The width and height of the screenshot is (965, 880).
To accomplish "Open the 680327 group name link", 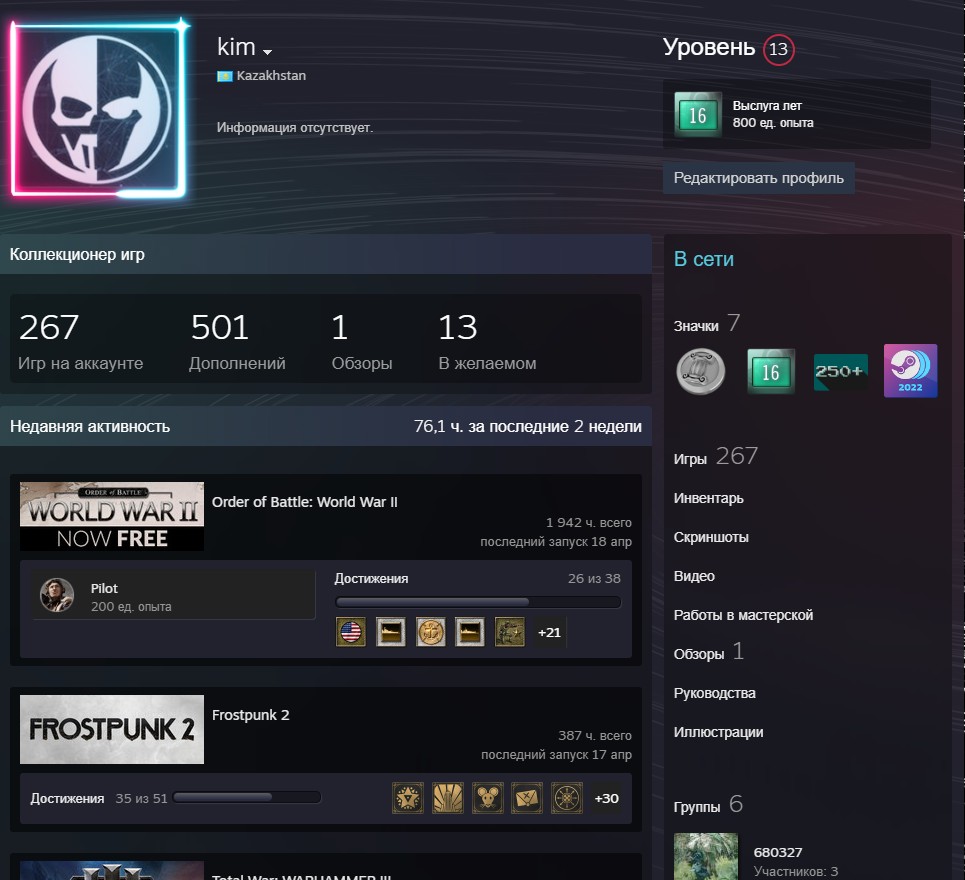I will (778, 852).
